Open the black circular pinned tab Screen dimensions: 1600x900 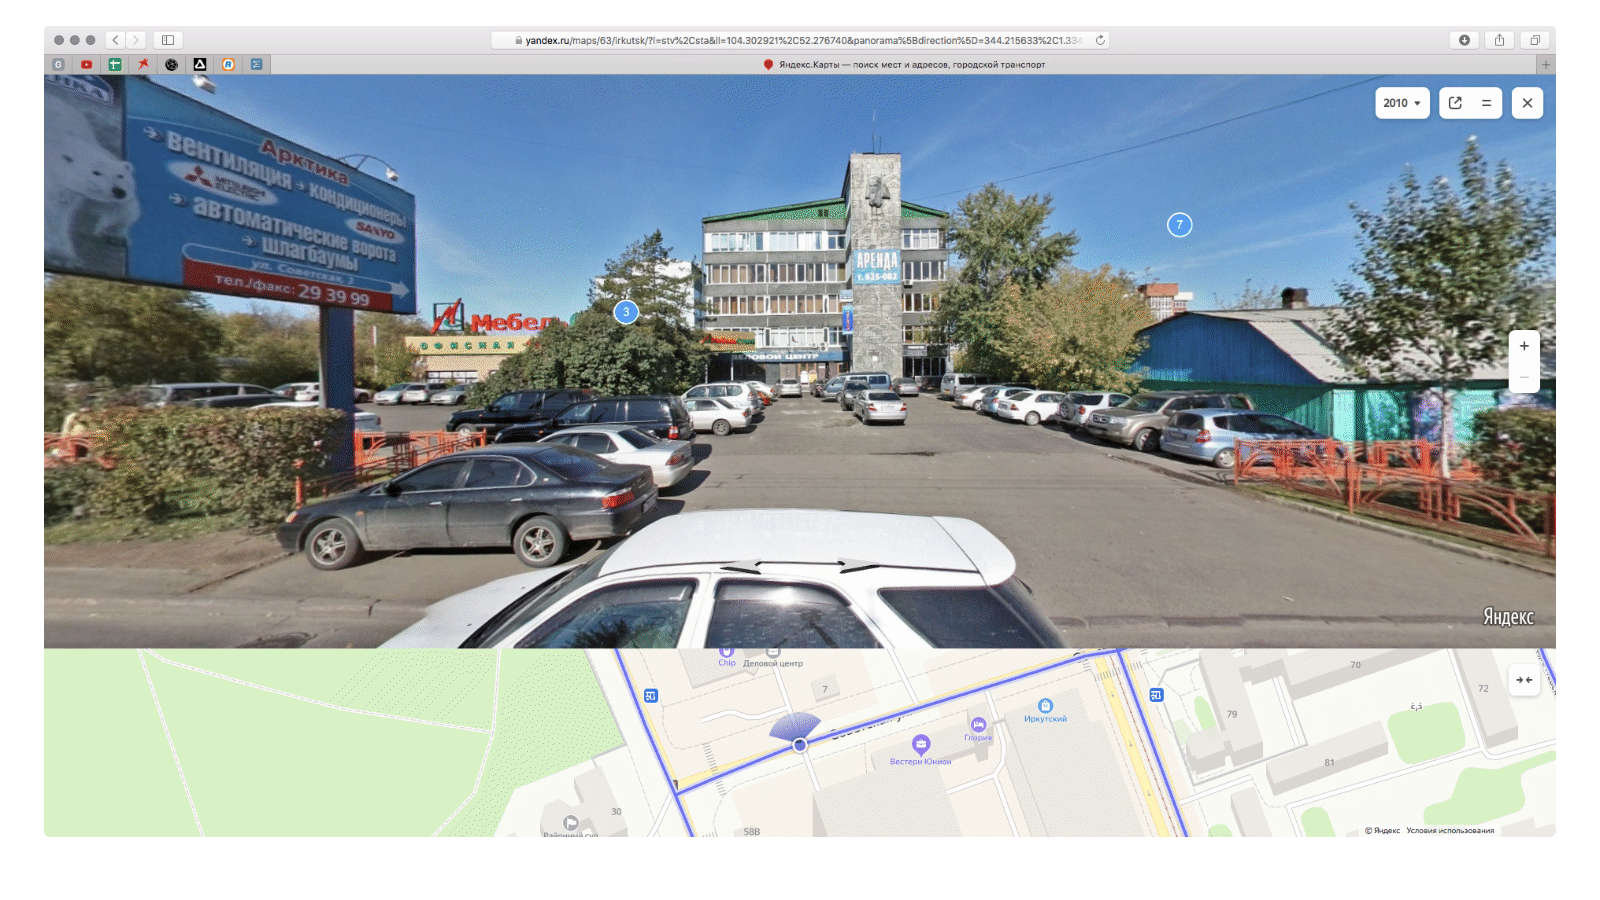click(x=172, y=64)
